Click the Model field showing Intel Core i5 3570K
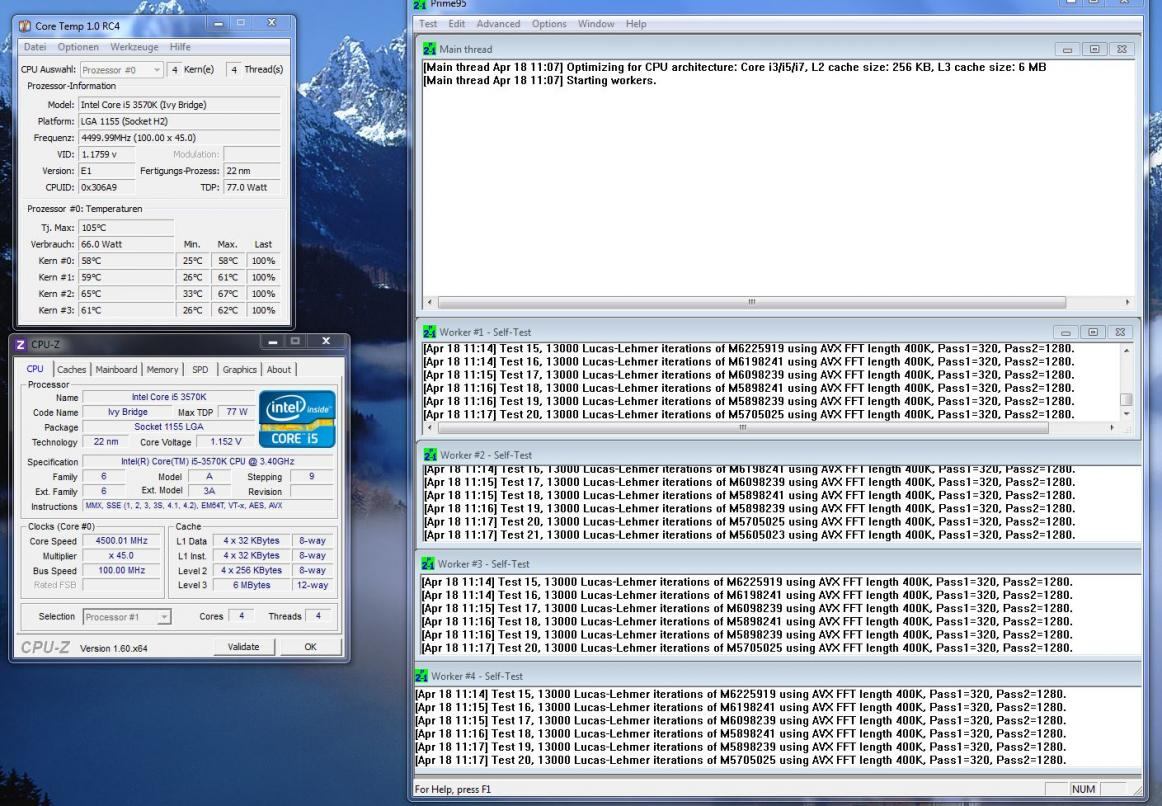Screen dimensions: 1162x806 [179, 105]
